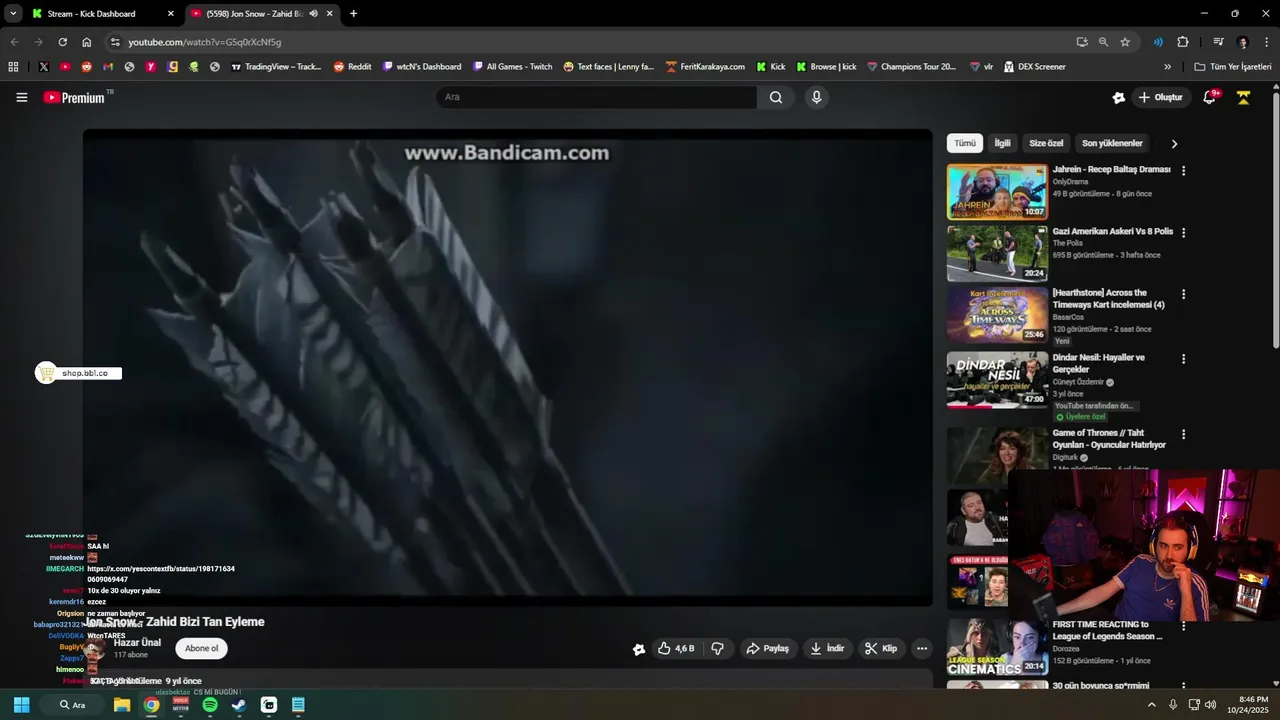The width and height of the screenshot is (1280, 720).
Task: Open File Explorer from the taskbar
Action: tap(122, 705)
